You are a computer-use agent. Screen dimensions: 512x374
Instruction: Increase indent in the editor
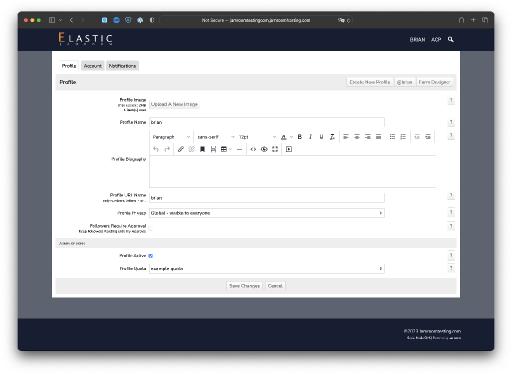(x=428, y=137)
